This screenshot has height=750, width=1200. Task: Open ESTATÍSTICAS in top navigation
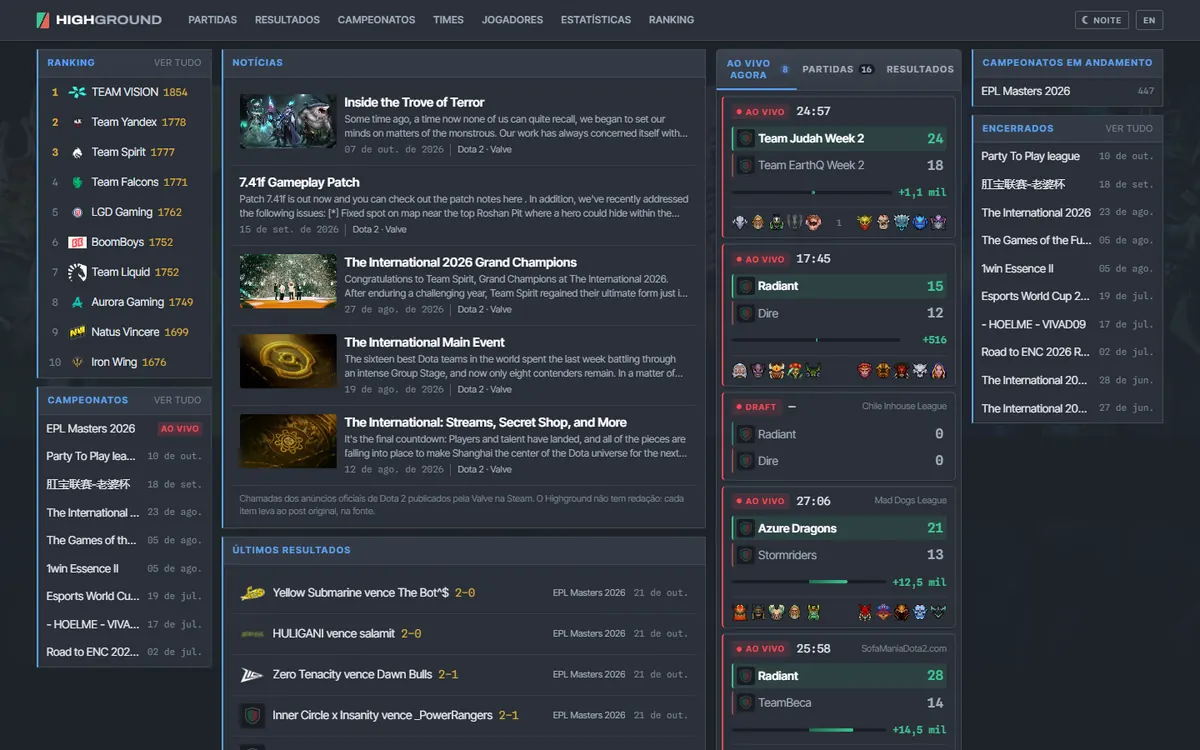tap(596, 20)
